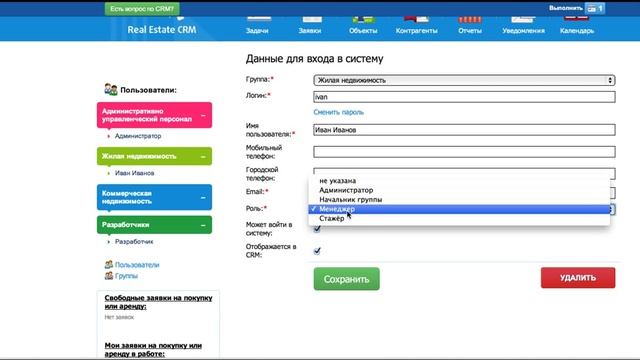
Task: Collapse the Административно управленческий персонал group
Action: tap(203, 116)
